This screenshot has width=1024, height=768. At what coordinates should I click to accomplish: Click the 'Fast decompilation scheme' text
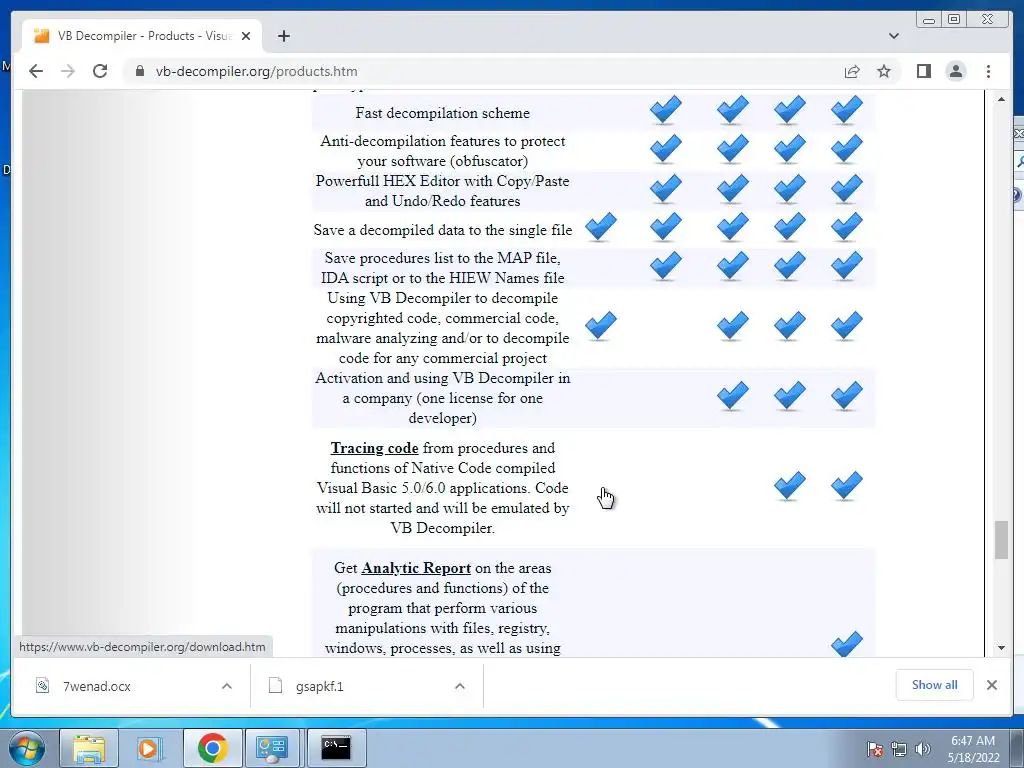[442, 113]
